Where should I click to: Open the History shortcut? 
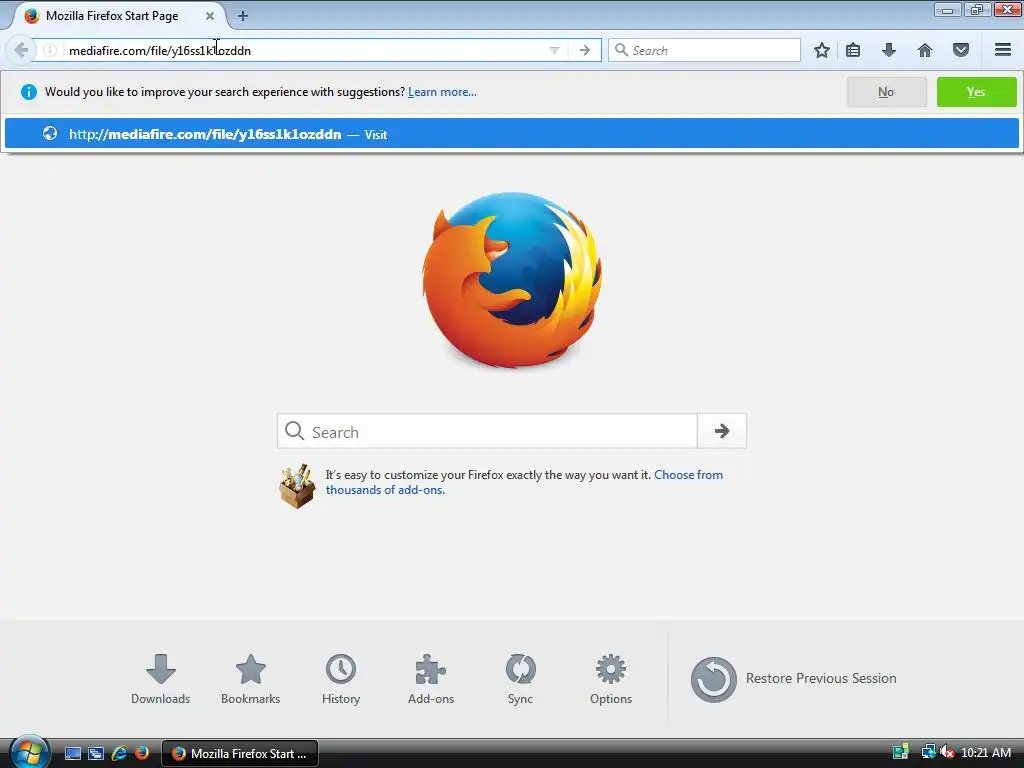(341, 679)
